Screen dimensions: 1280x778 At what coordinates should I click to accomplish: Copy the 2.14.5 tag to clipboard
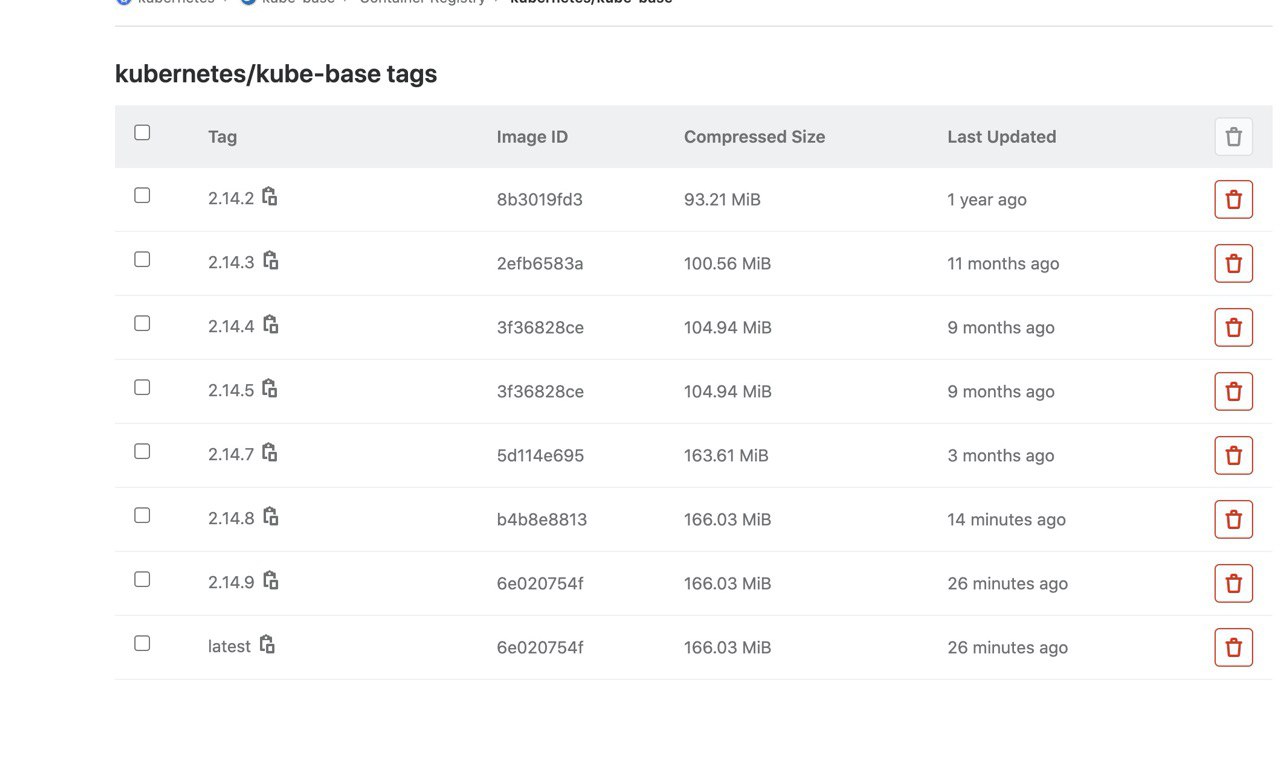[x=269, y=389]
